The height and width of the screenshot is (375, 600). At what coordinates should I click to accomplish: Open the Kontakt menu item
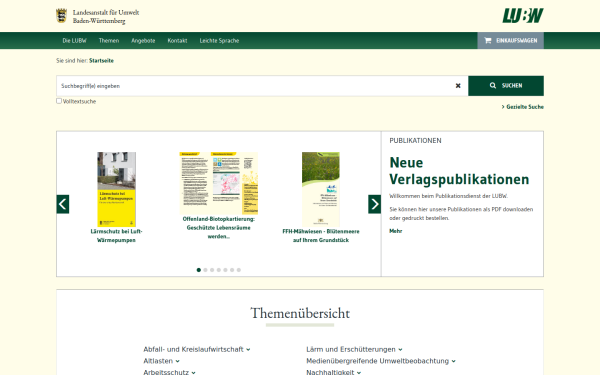tap(178, 41)
